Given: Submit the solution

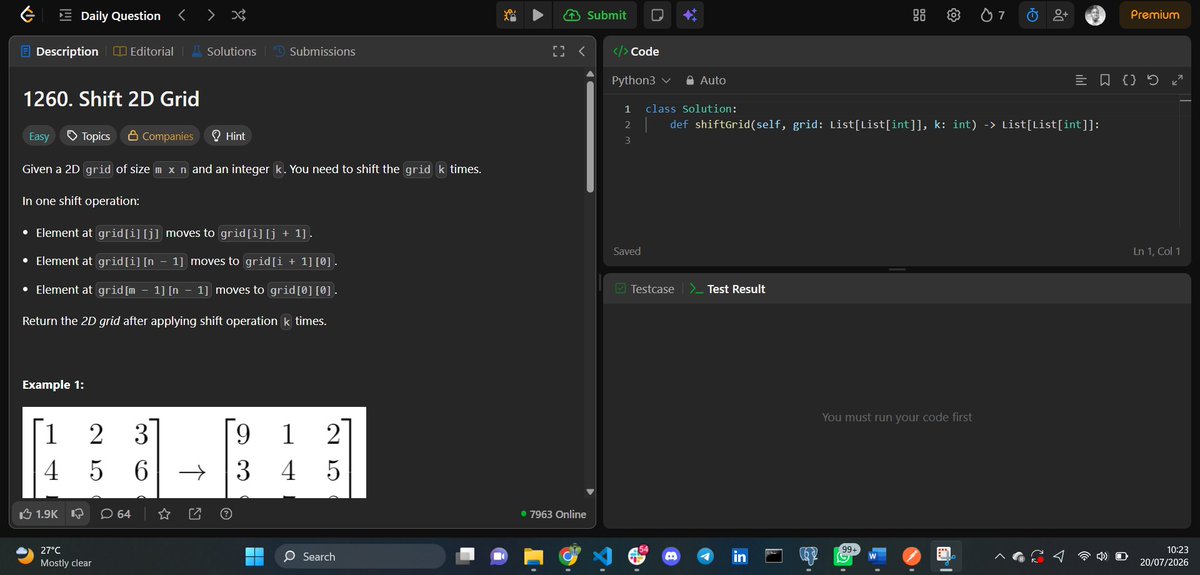Looking at the screenshot, I should pyautogui.click(x=596, y=15).
